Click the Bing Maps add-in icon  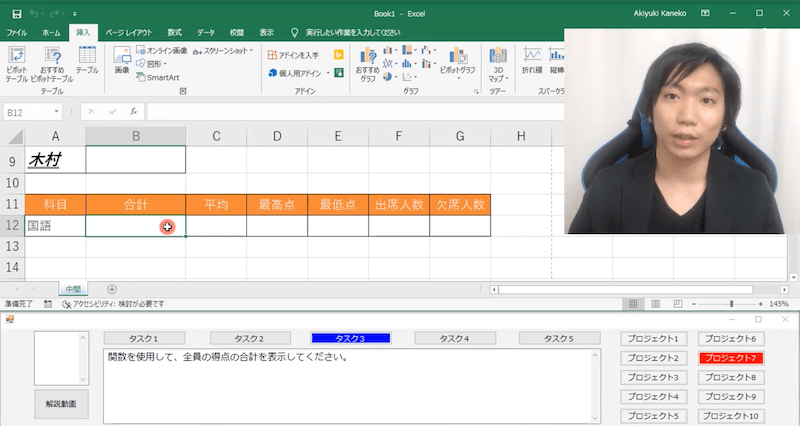tap(338, 55)
